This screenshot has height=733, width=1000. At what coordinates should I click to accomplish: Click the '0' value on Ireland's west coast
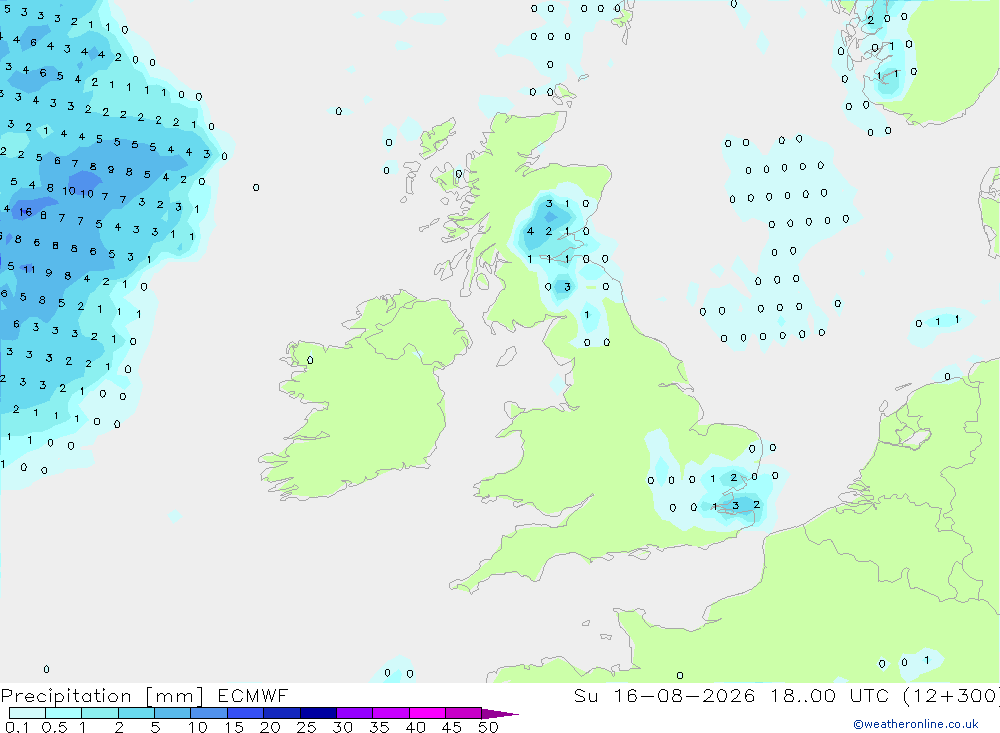[310, 360]
